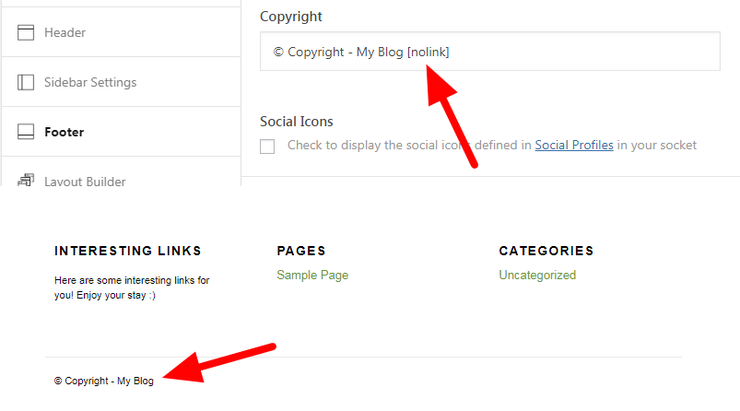Open the Sample Page link
Screen dimensions: 740x411
pyautogui.click(x=312, y=275)
